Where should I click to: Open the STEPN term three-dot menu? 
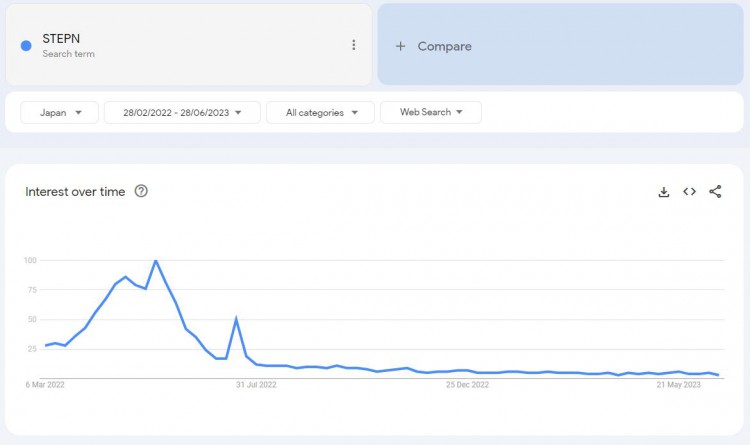[353, 45]
